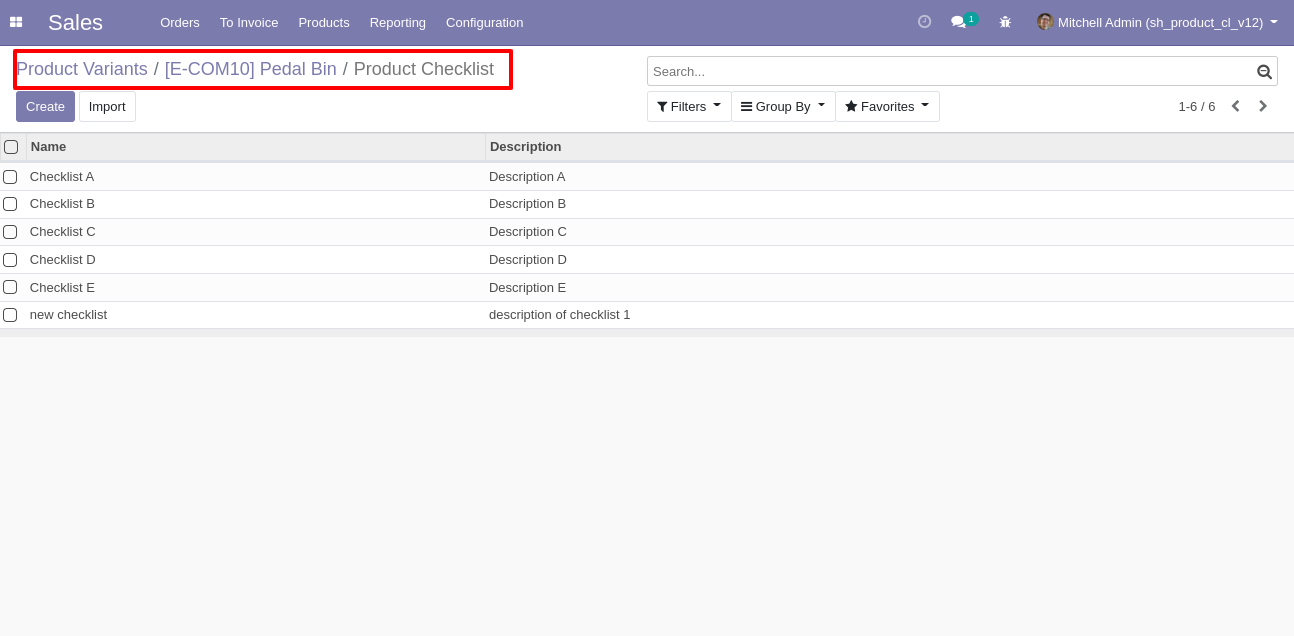Go to previous page arrow

click(x=1235, y=106)
